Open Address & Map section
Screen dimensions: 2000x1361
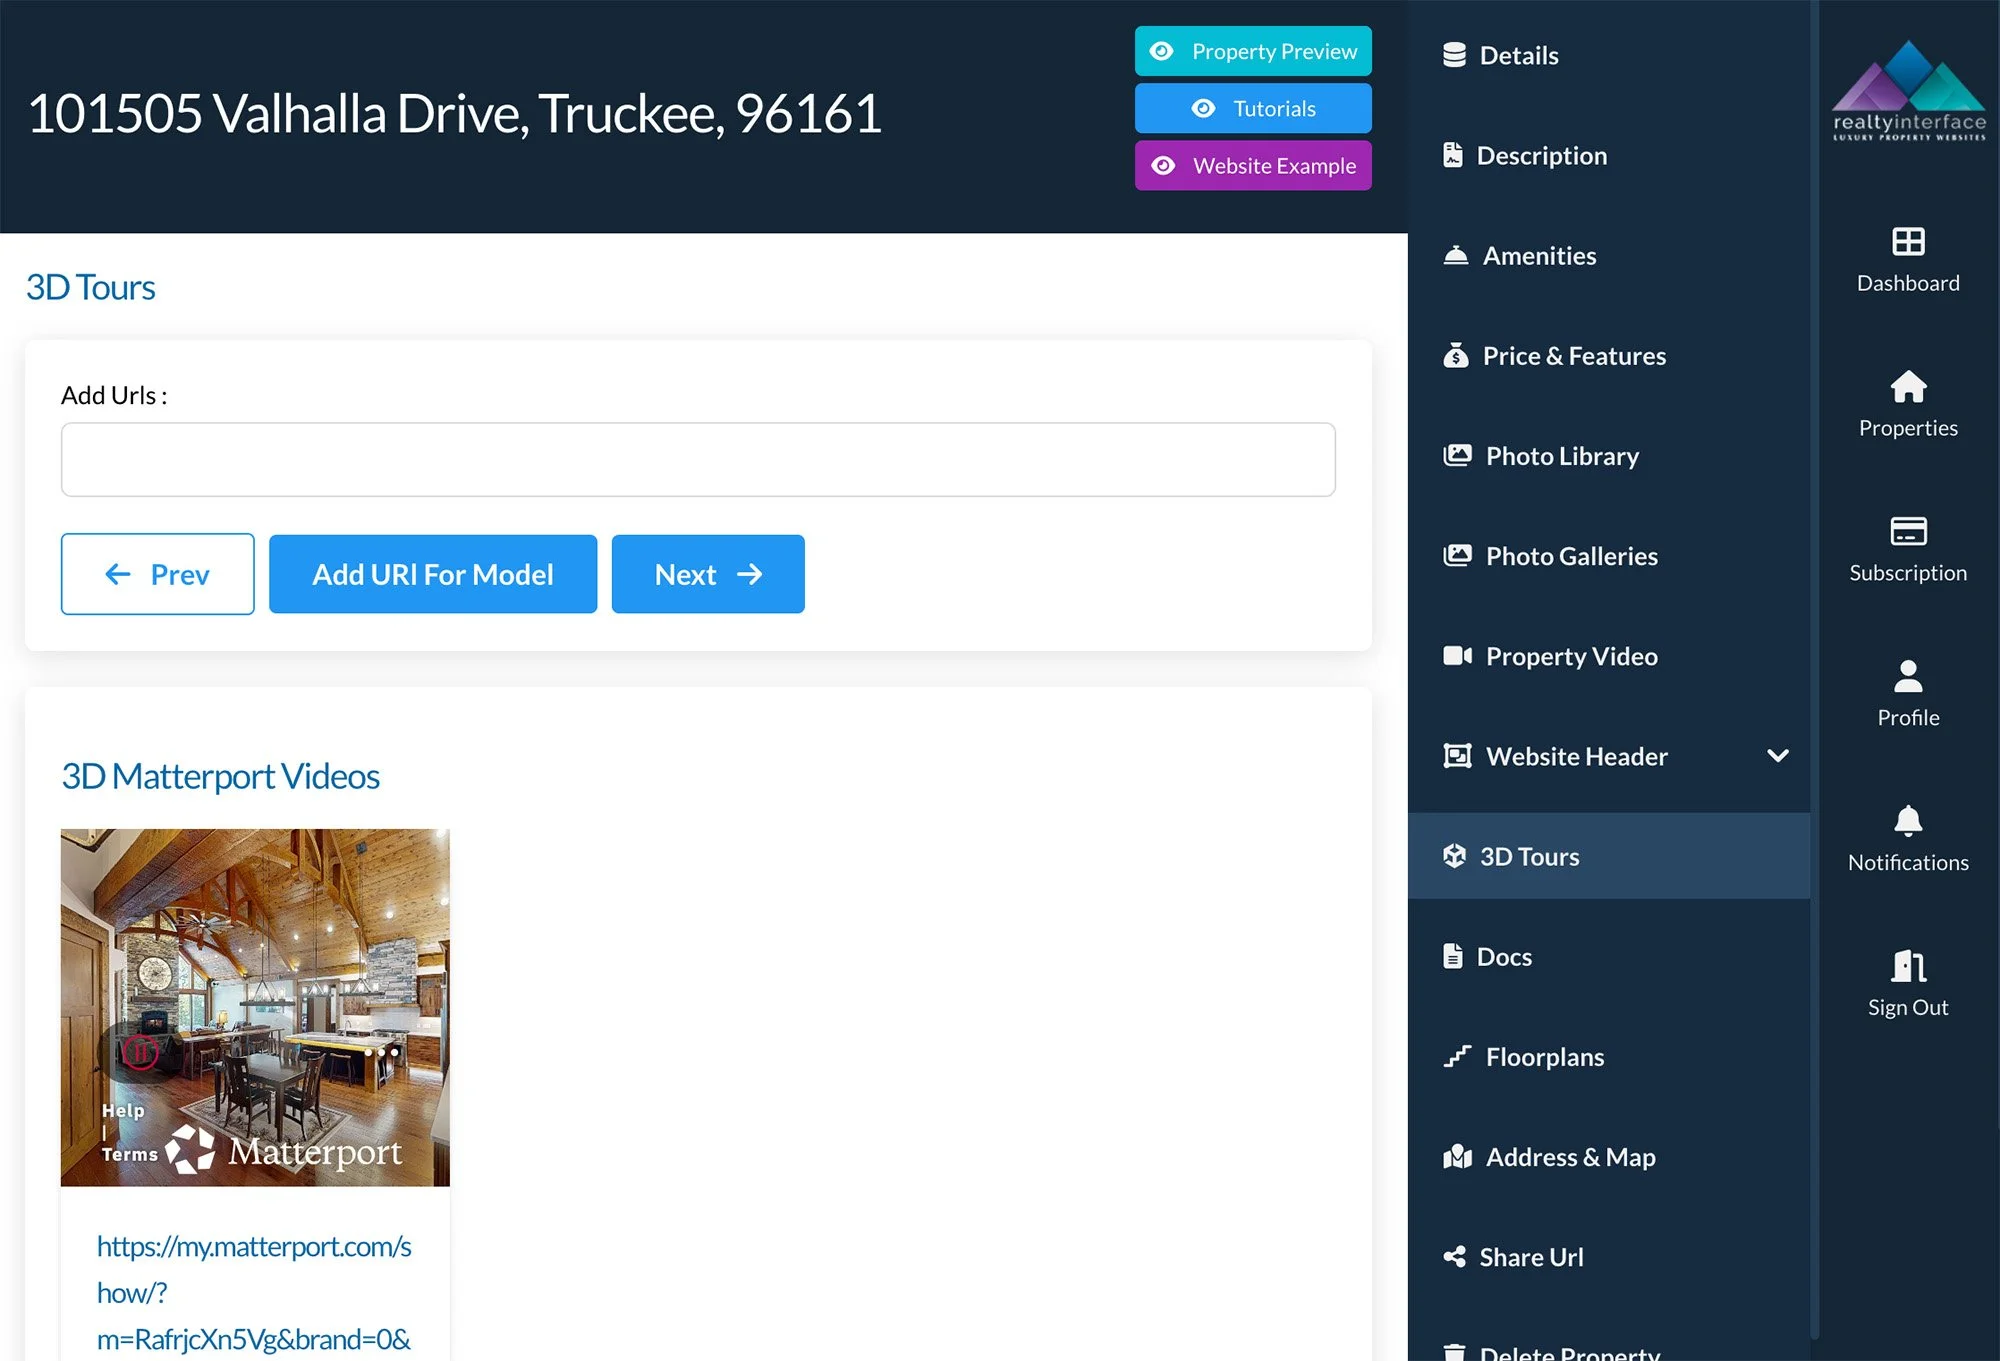click(1570, 1157)
